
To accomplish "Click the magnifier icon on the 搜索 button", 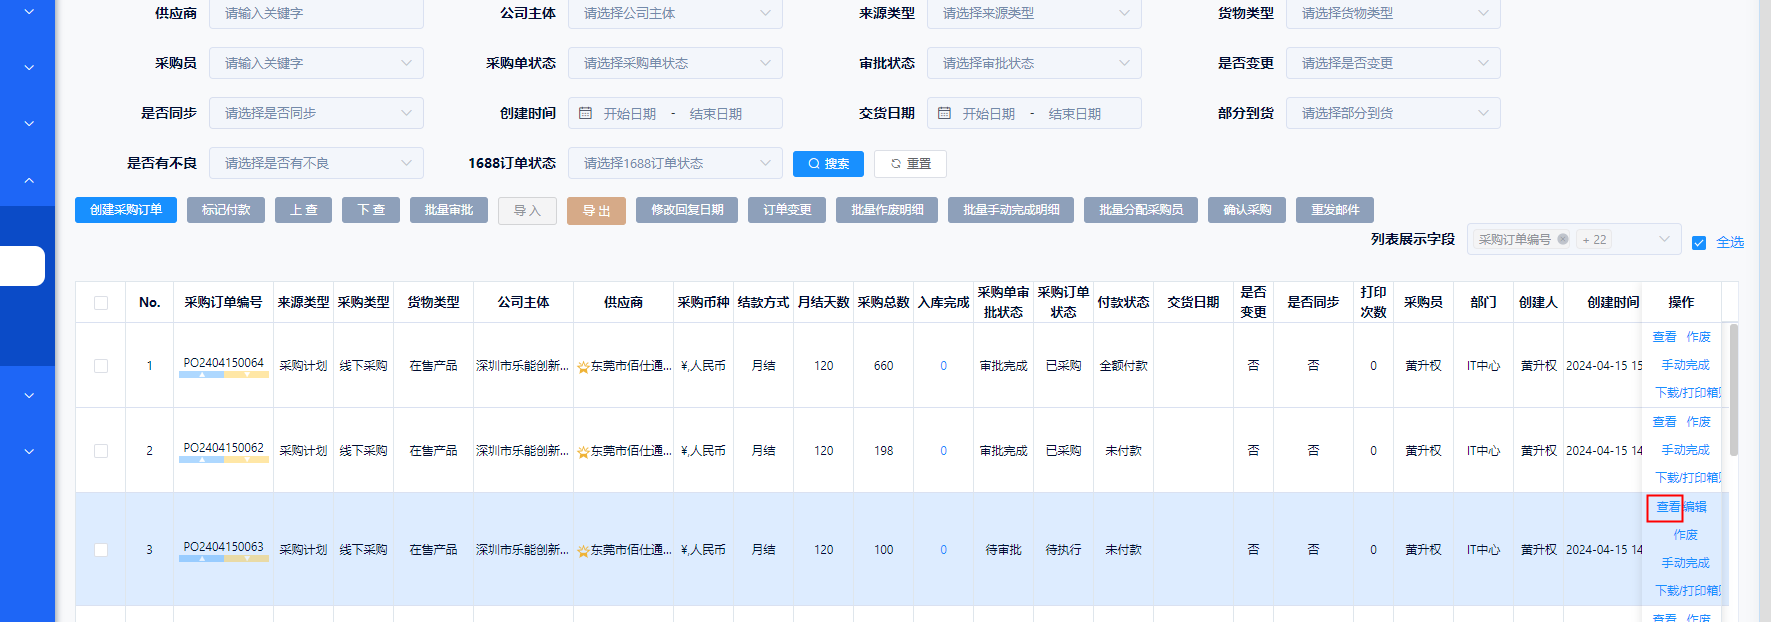I will coord(814,164).
